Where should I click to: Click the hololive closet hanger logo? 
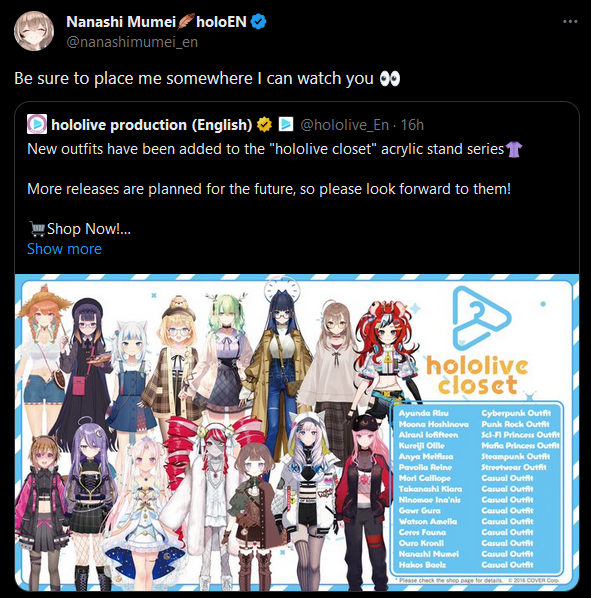(481, 318)
